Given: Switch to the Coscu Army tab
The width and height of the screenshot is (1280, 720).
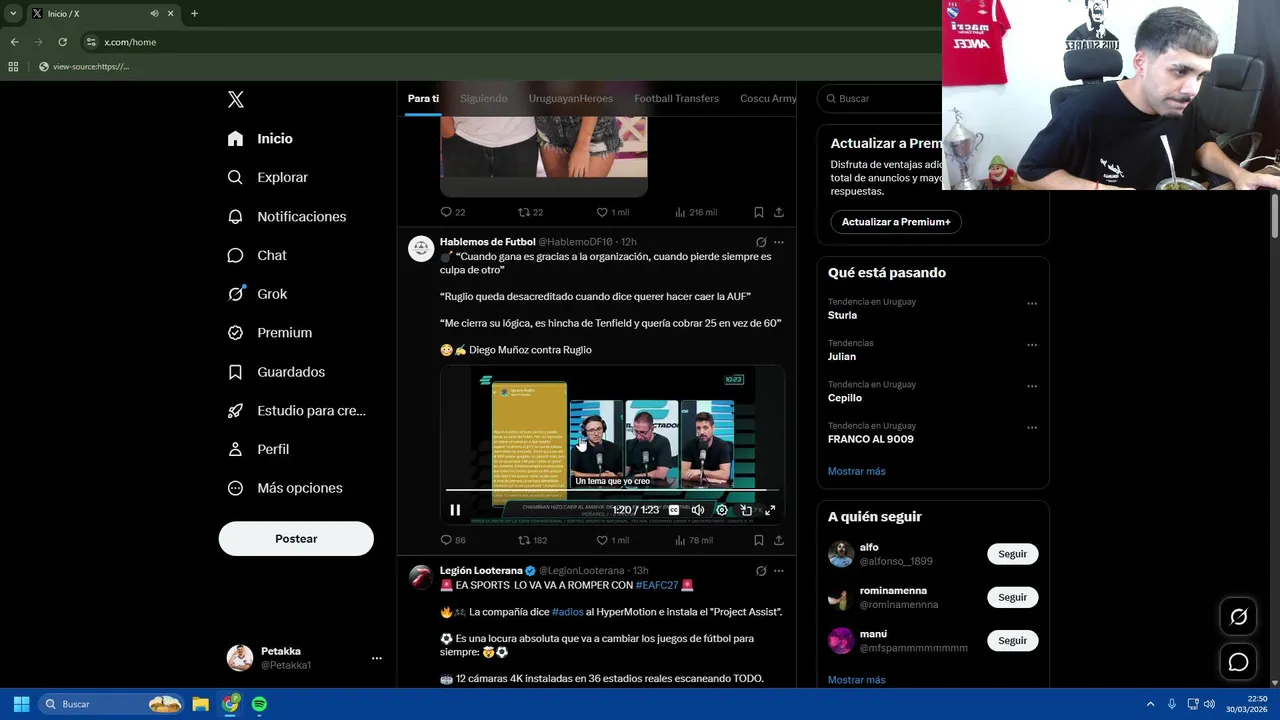Looking at the screenshot, I should [768, 98].
